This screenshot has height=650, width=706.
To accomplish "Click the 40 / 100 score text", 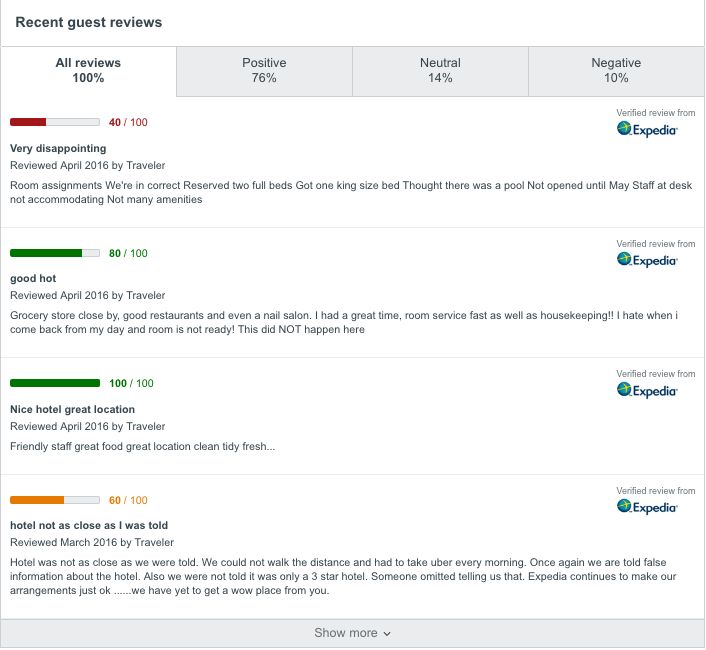I will pos(128,122).
